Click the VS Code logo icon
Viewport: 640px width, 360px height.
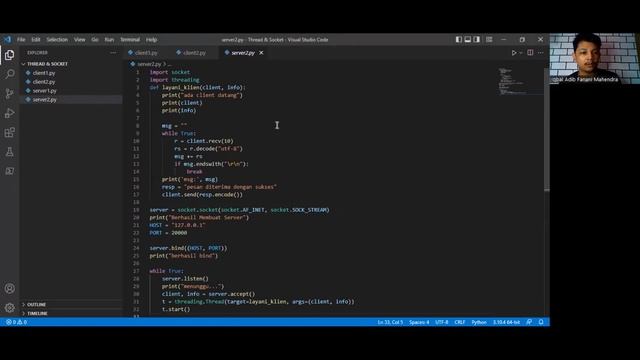[7, 40]
